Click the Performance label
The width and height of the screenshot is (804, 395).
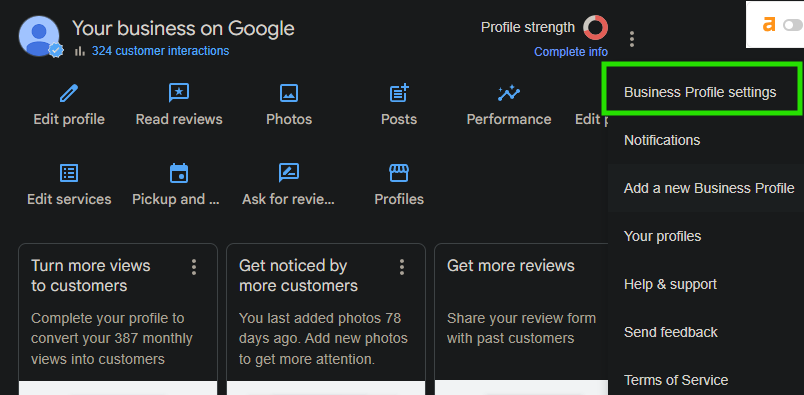509,120
